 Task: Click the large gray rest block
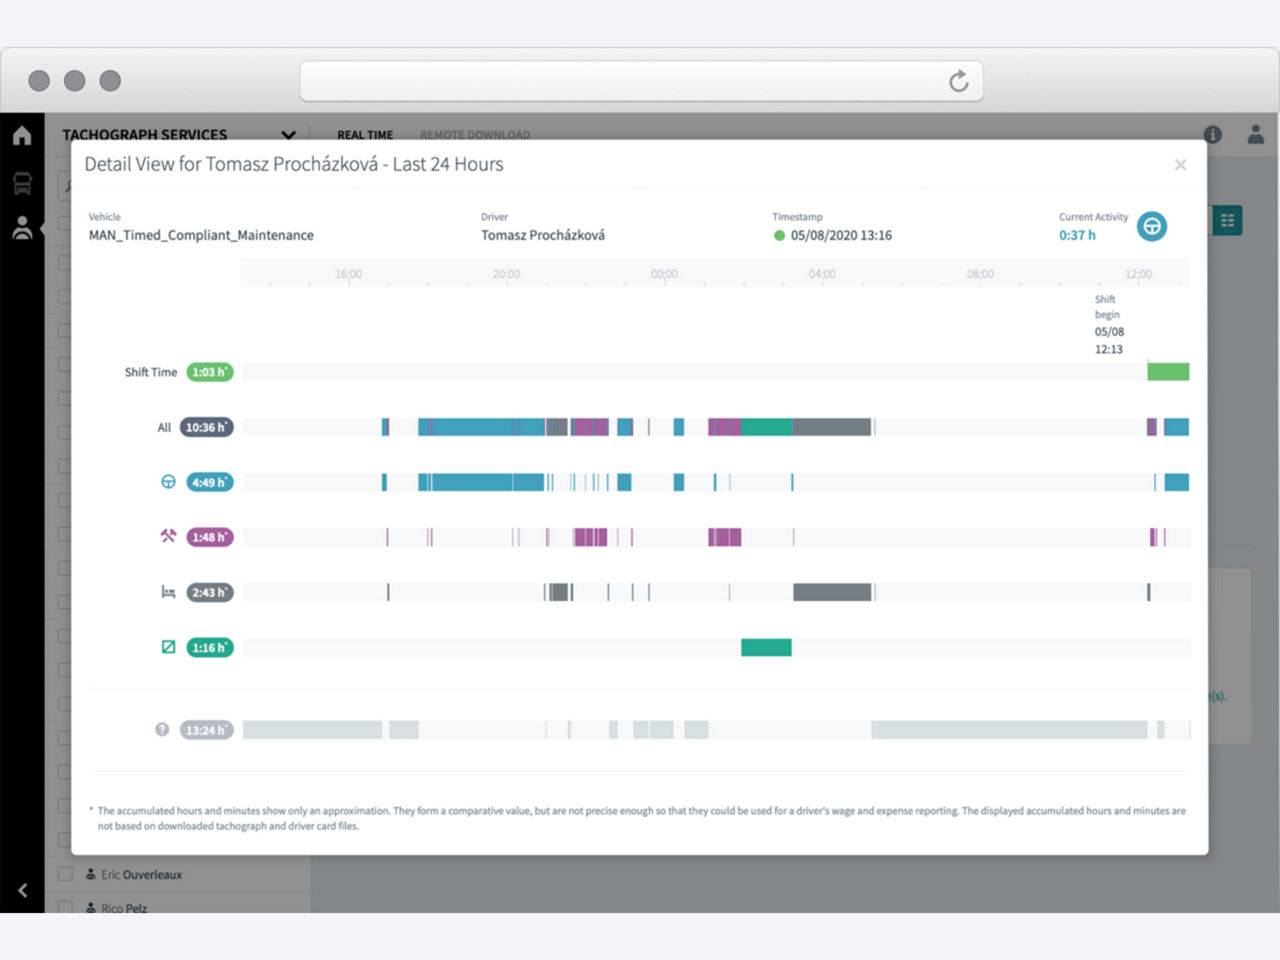click(832, 592)
